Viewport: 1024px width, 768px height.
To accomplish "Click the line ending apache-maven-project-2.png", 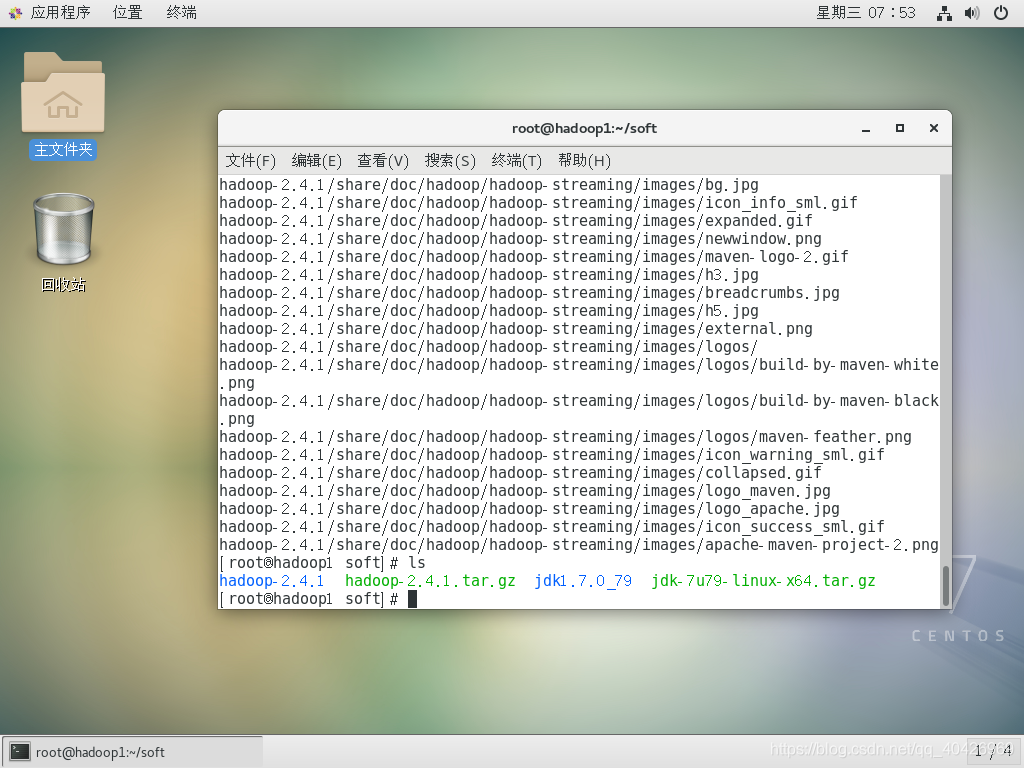I will [x=579, y=544].
